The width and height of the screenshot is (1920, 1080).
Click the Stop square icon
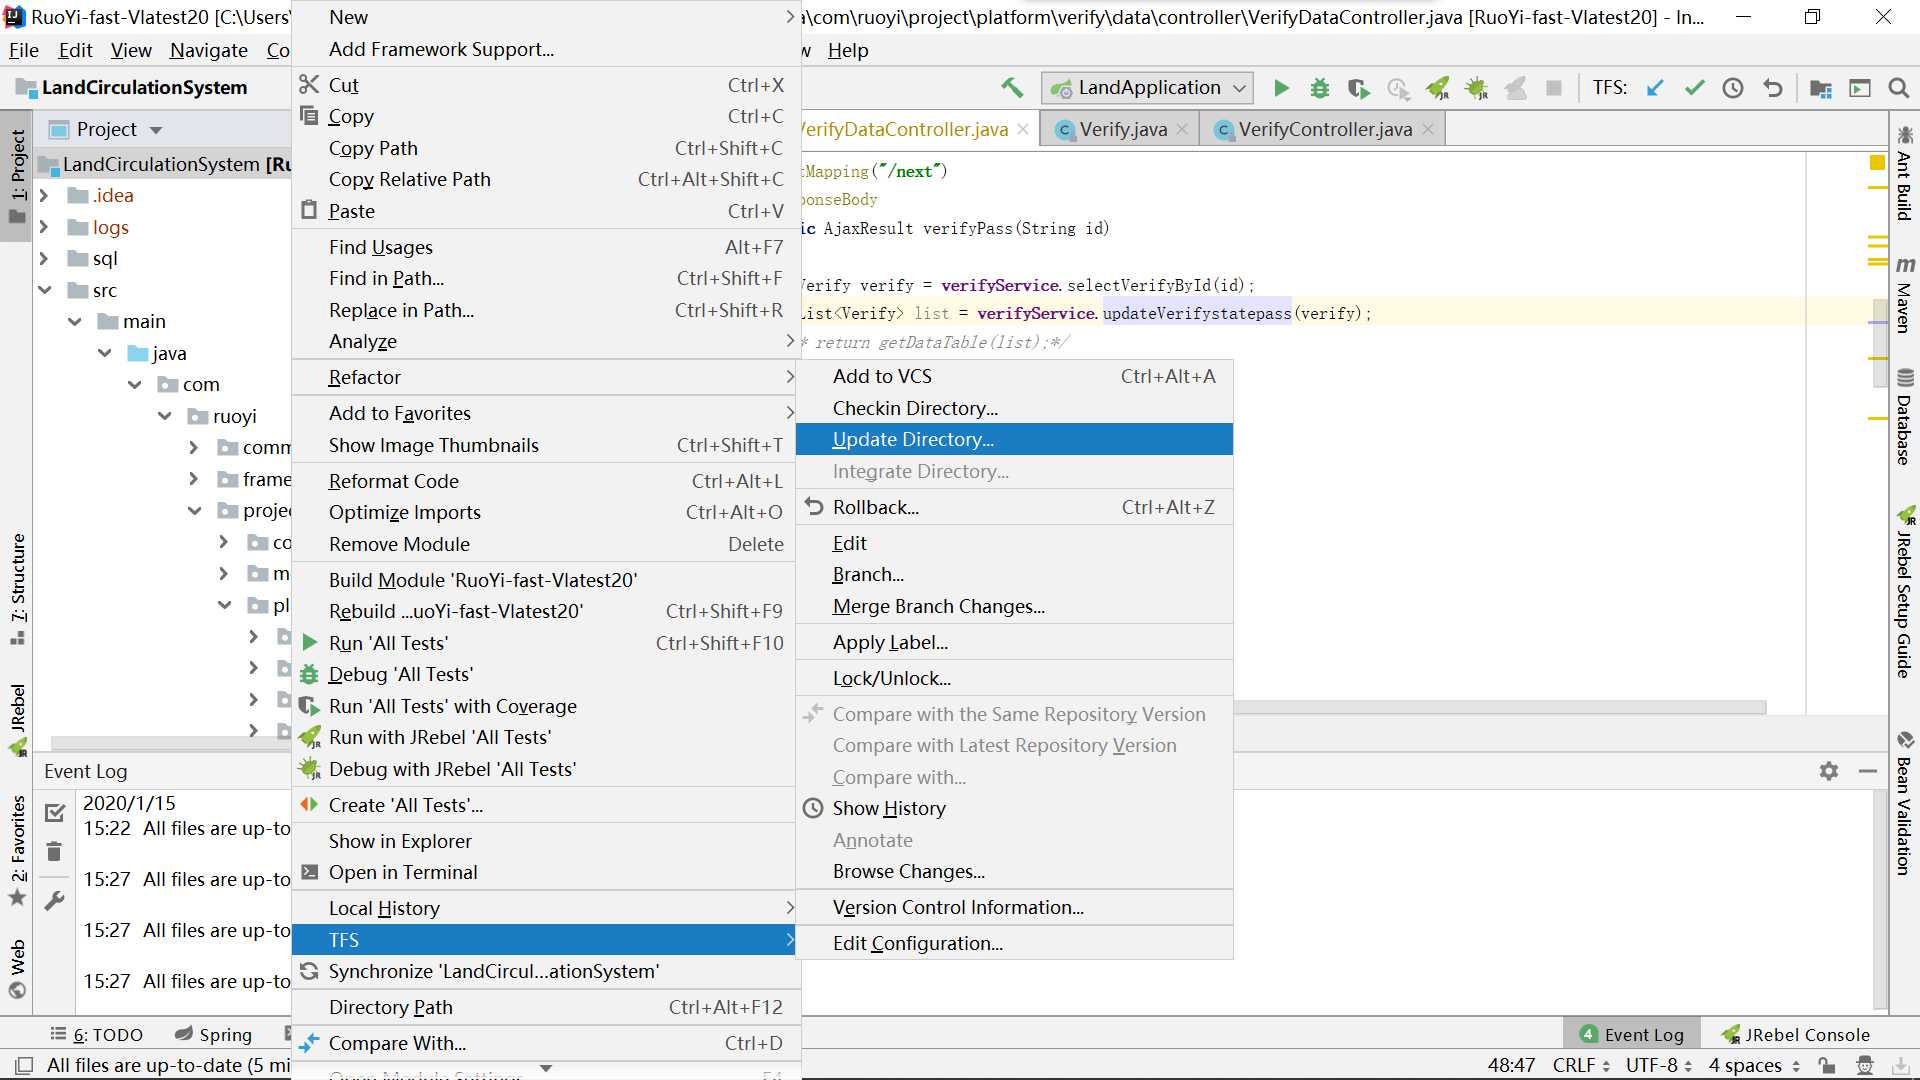pyautogui.click(x=1554, y=88)
